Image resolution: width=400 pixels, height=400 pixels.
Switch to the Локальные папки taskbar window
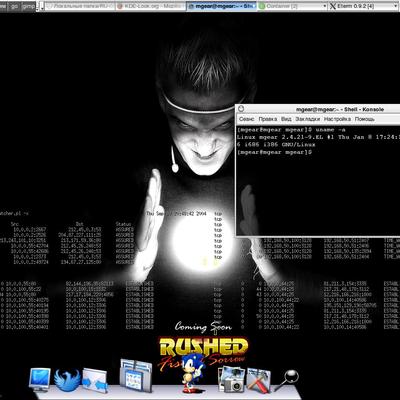[x=80, y=6]
